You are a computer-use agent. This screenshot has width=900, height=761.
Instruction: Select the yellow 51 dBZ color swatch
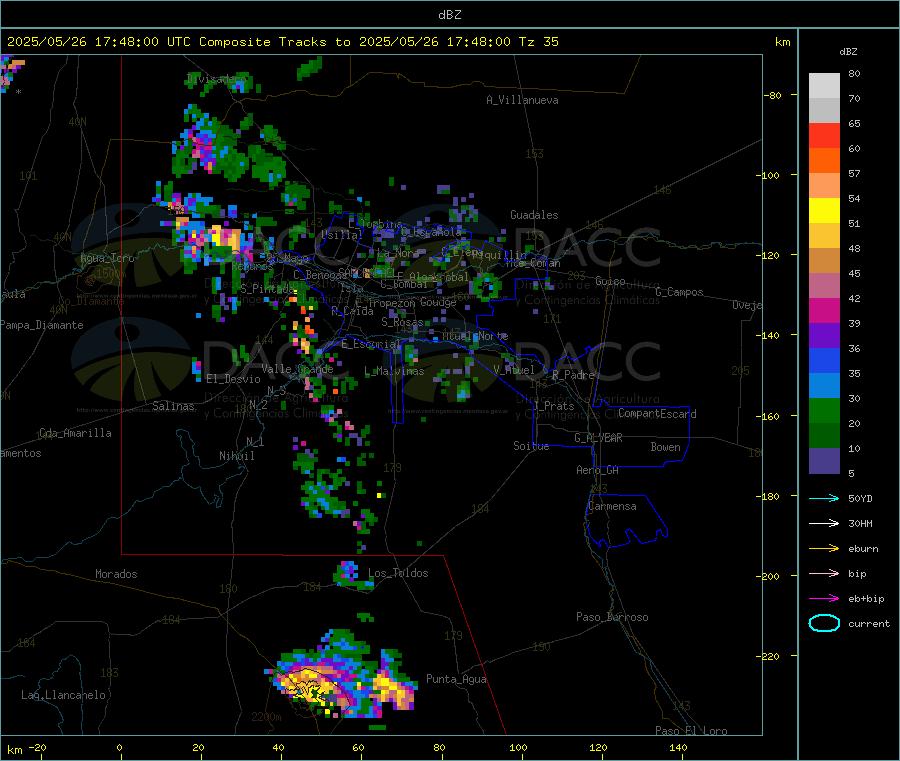coord(824,211)
